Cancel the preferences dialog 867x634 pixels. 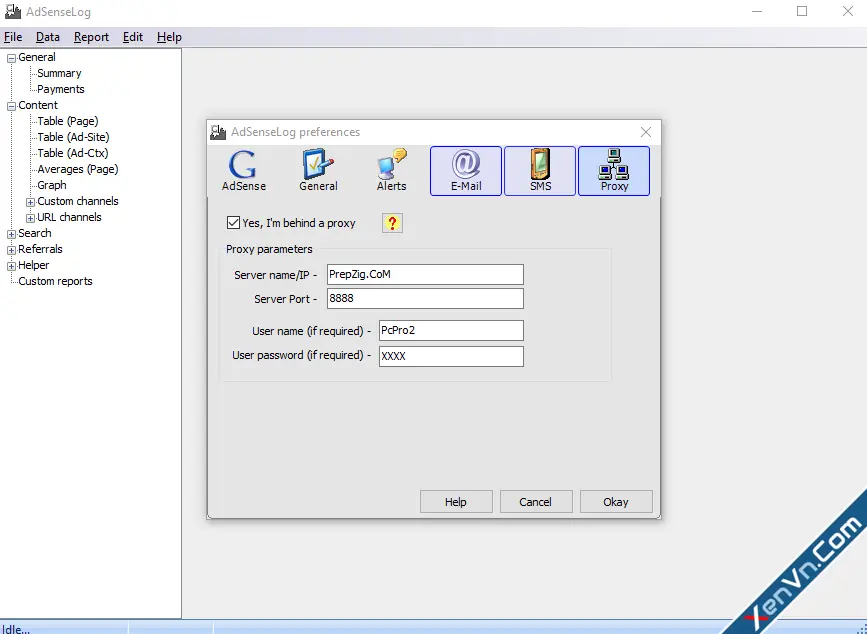(536, 501)
